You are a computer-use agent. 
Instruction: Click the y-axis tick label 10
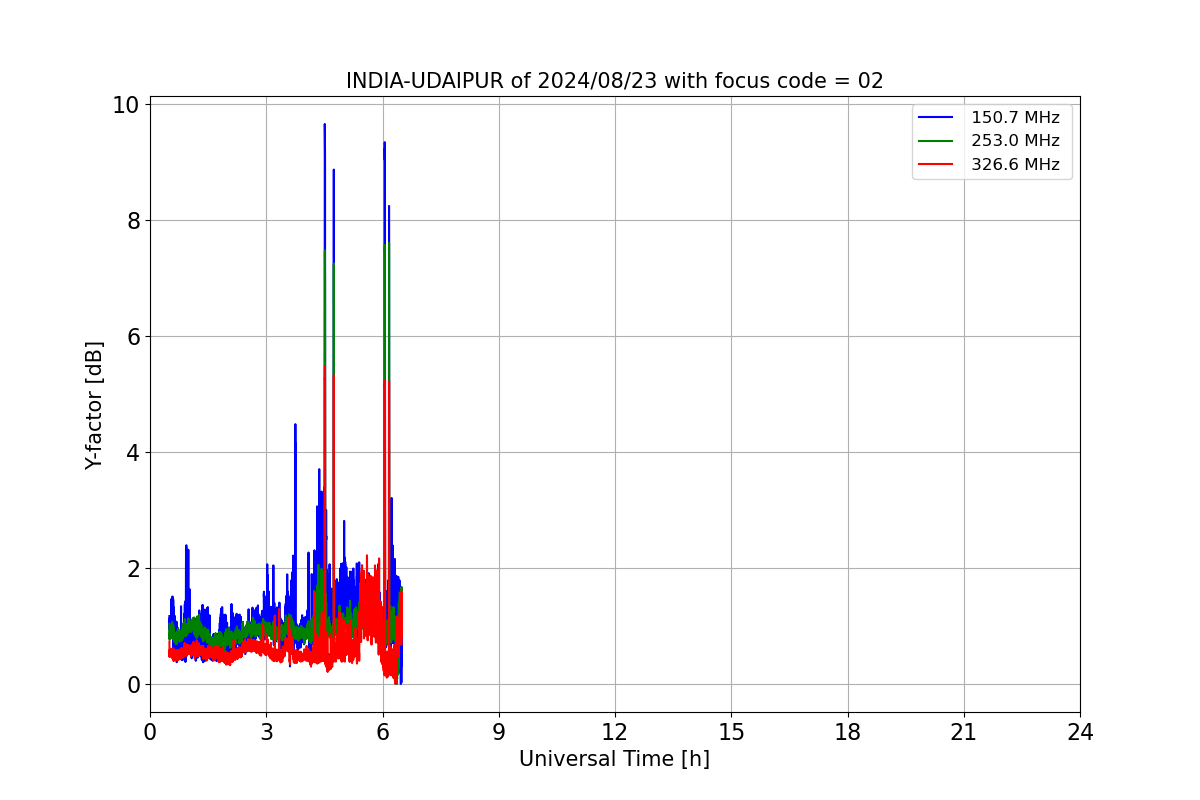pos(128,104)
